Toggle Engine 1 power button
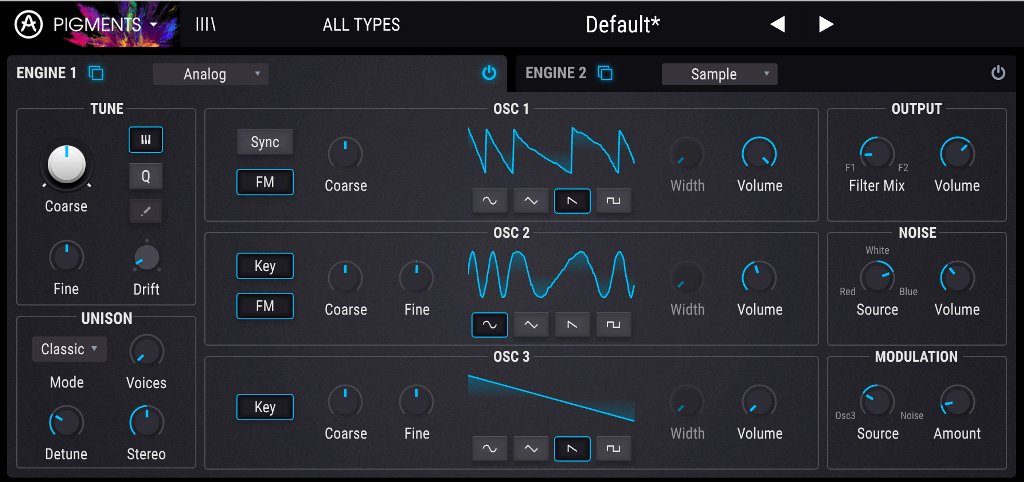The image size is (1024, 482). pyautogui.click(x=489, y=73)
